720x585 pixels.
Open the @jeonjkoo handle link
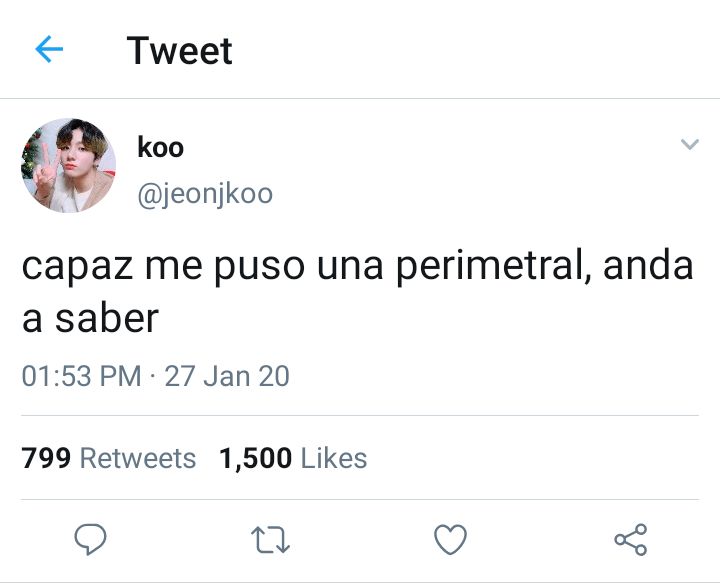pyautogui.click(x=205, y=194)
